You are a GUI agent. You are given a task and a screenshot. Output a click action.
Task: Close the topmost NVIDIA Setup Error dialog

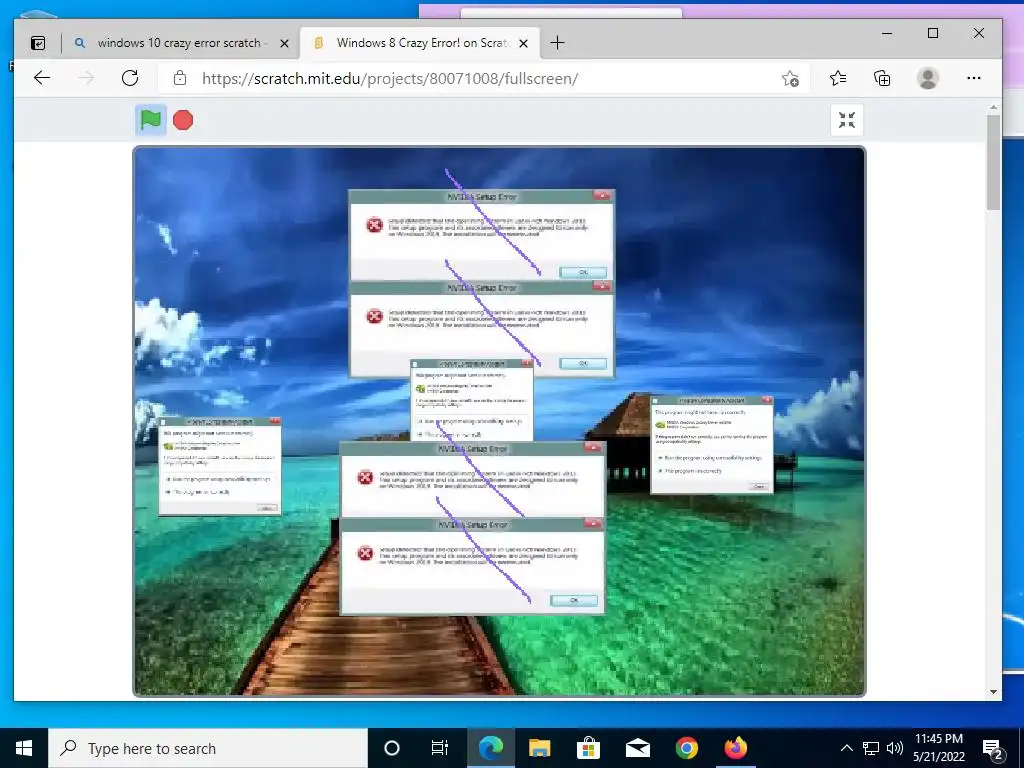point(602,195)
